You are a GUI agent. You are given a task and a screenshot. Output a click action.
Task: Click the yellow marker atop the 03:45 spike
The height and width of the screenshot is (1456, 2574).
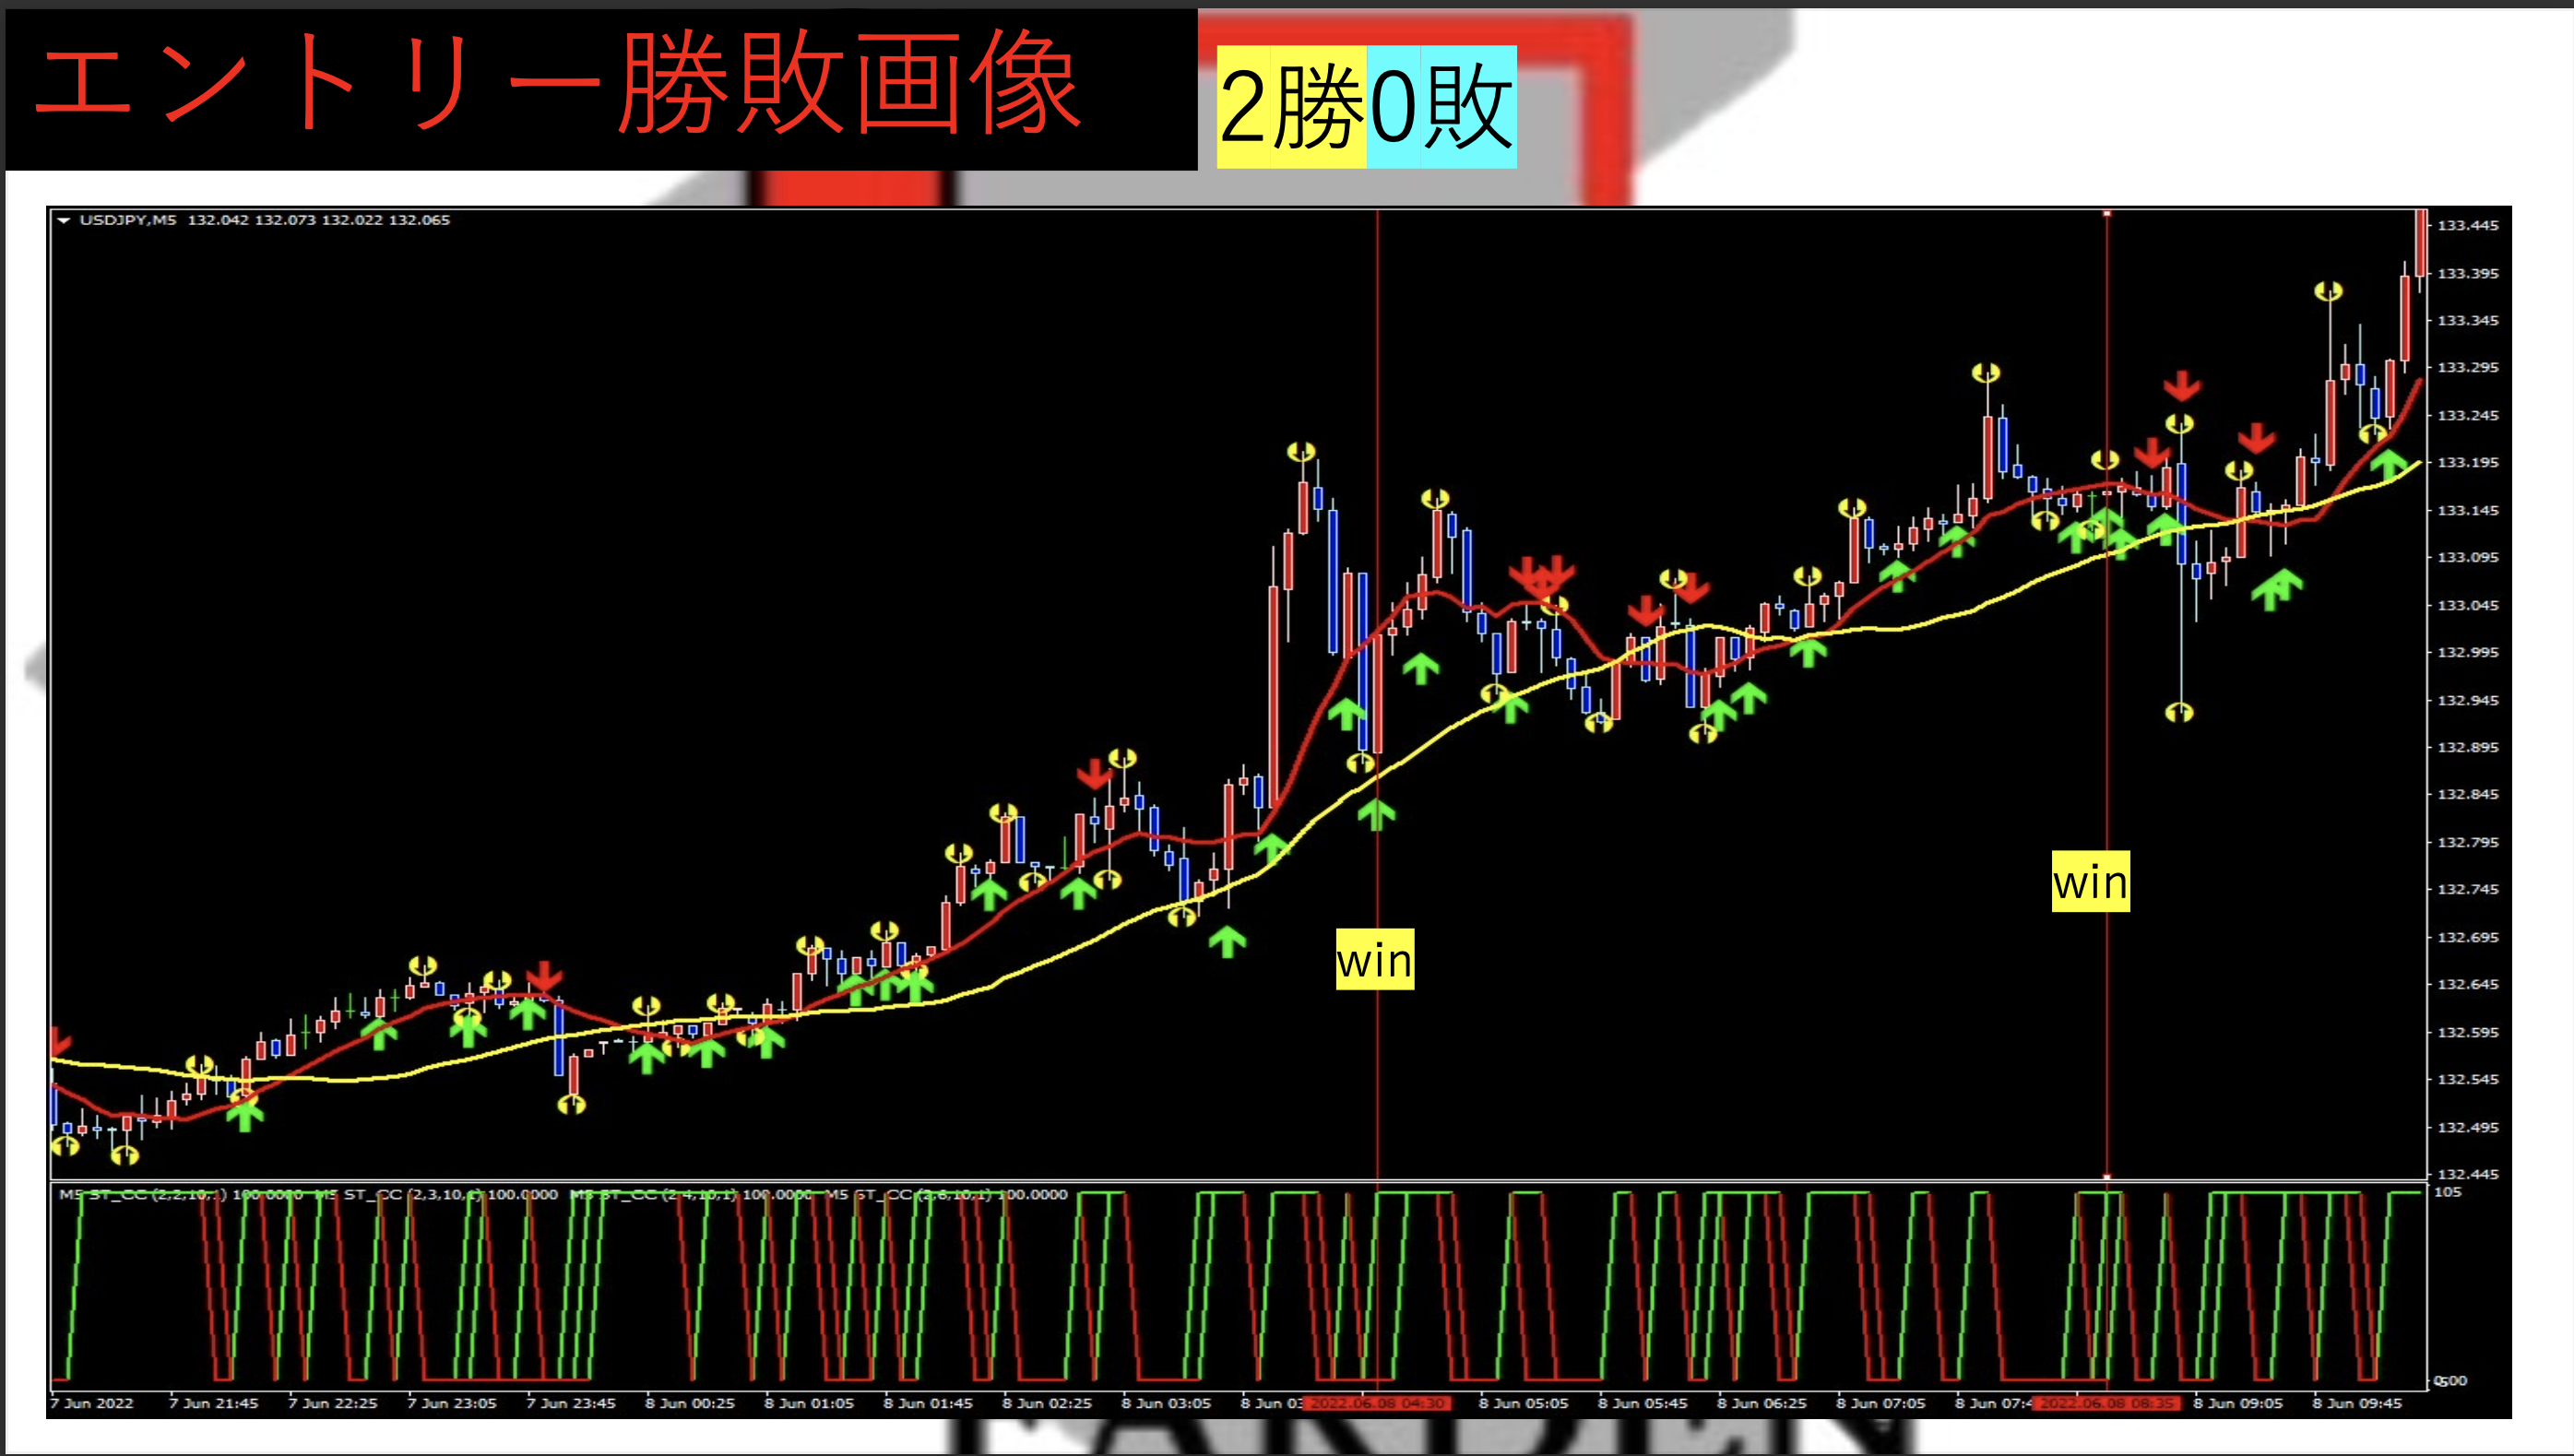1301,452
